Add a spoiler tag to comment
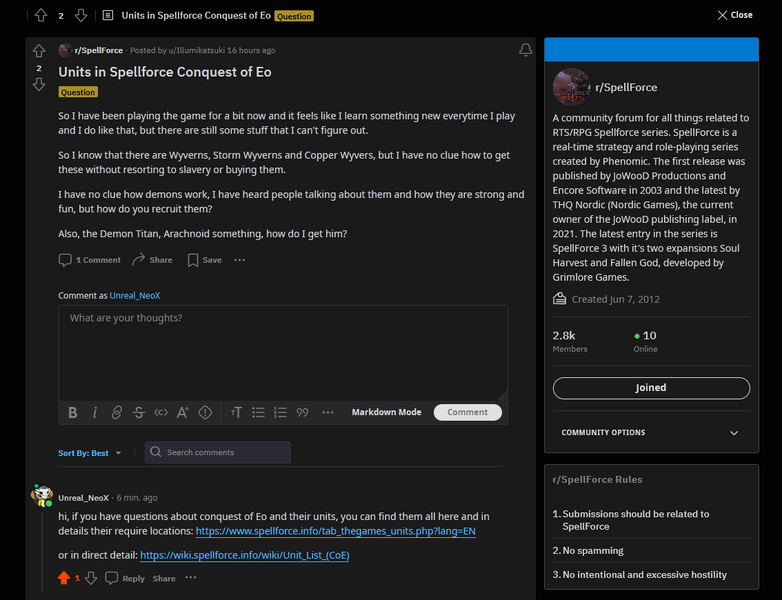The image size is (782, 600). tap(205, 412)
